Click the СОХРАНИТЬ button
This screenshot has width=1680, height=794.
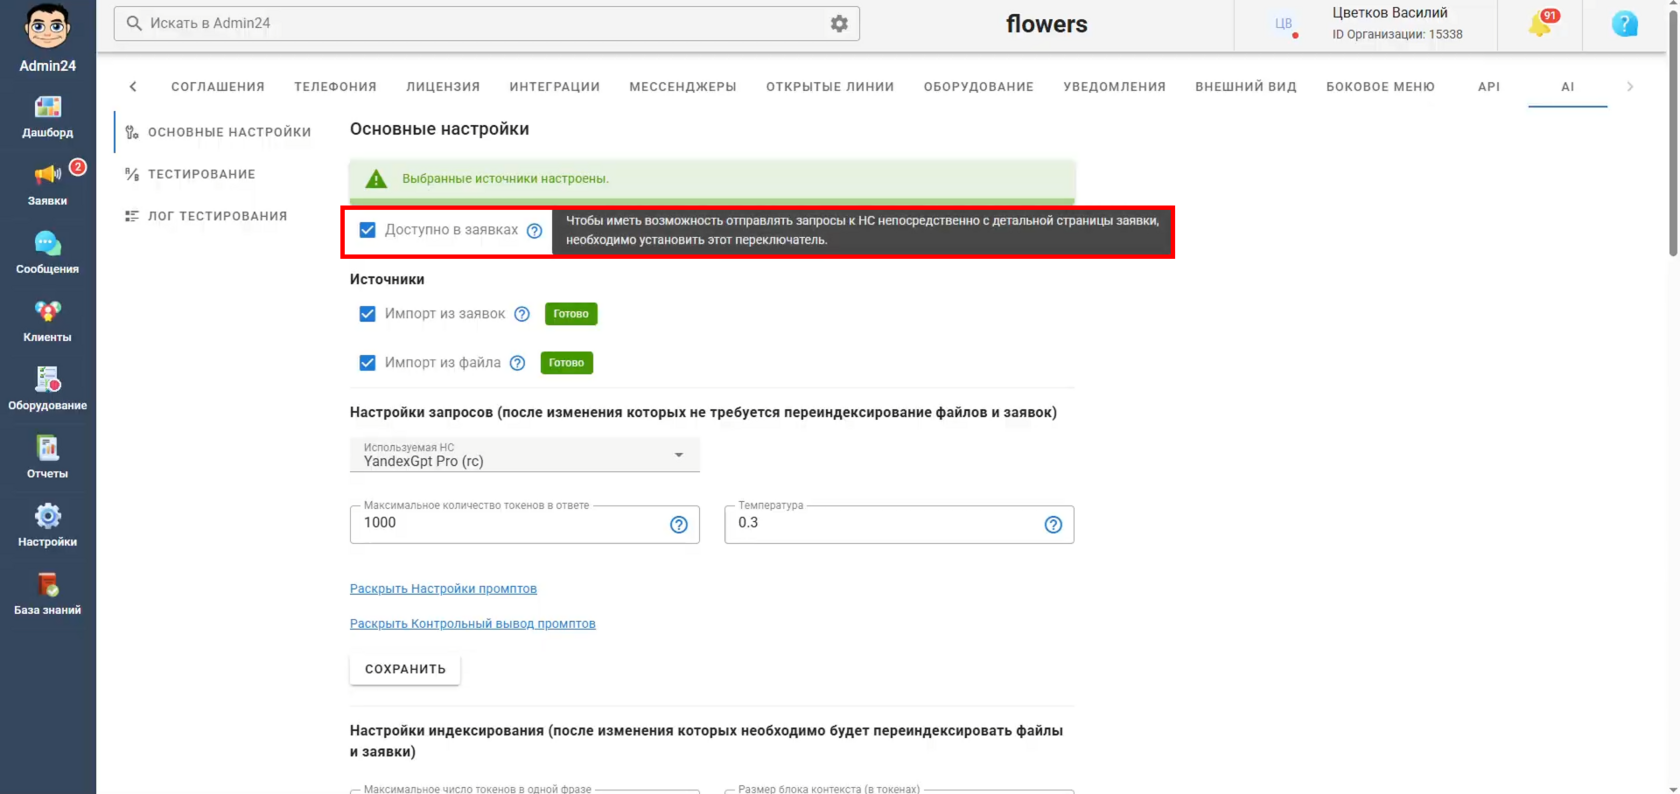point(405,669)
